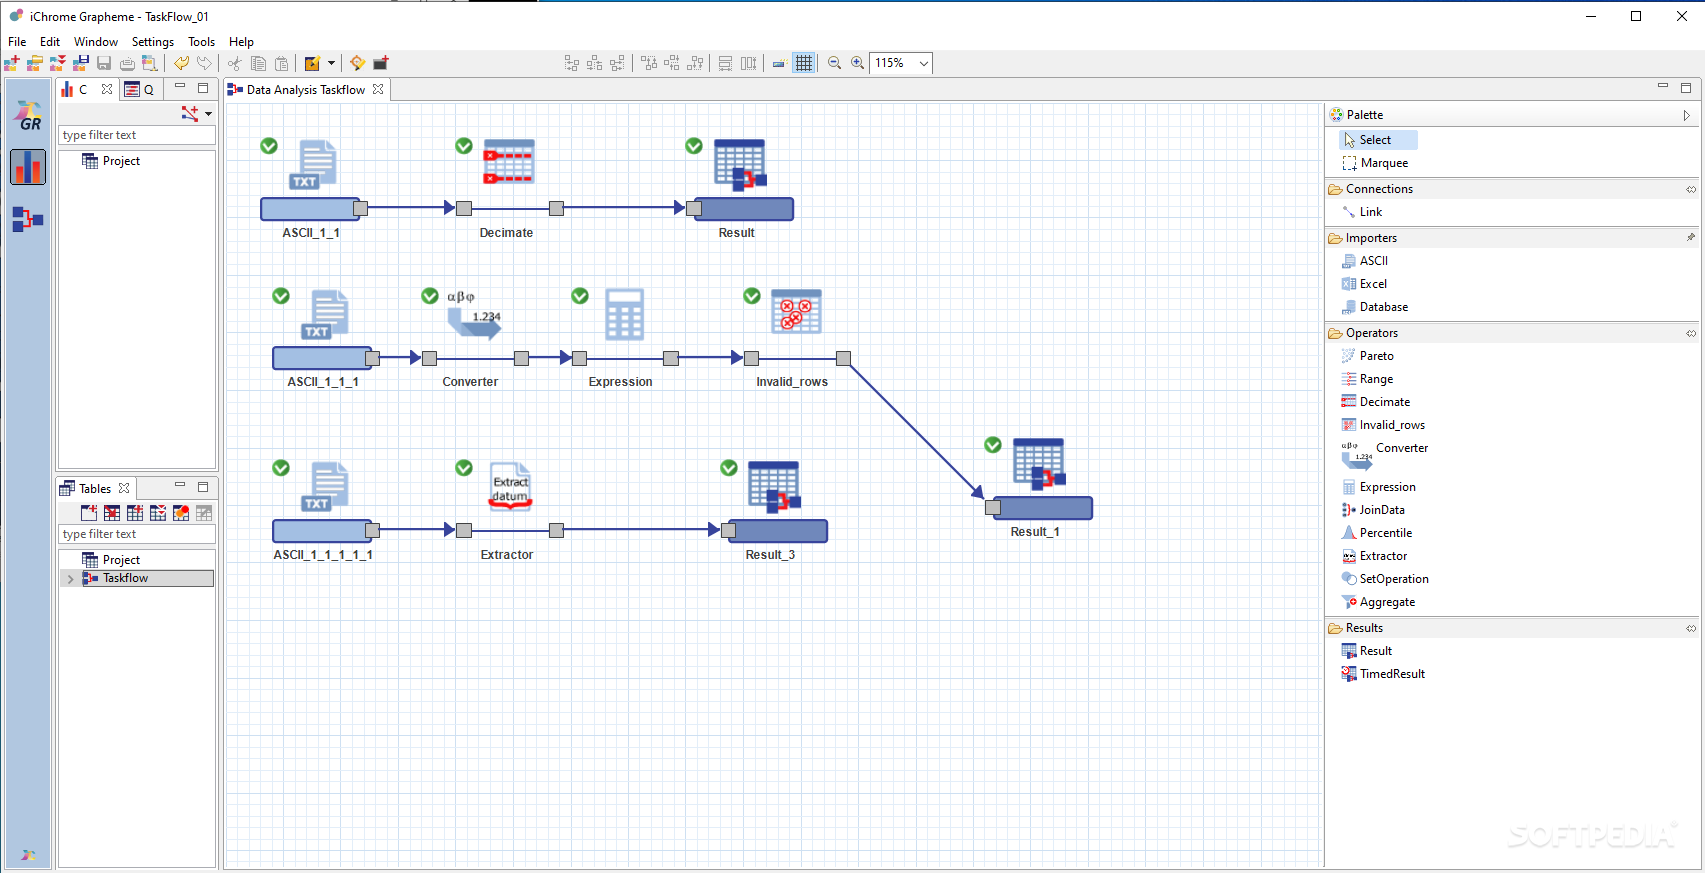
Task: Toggle the grid display icon
Action: (x=804, y=63)
